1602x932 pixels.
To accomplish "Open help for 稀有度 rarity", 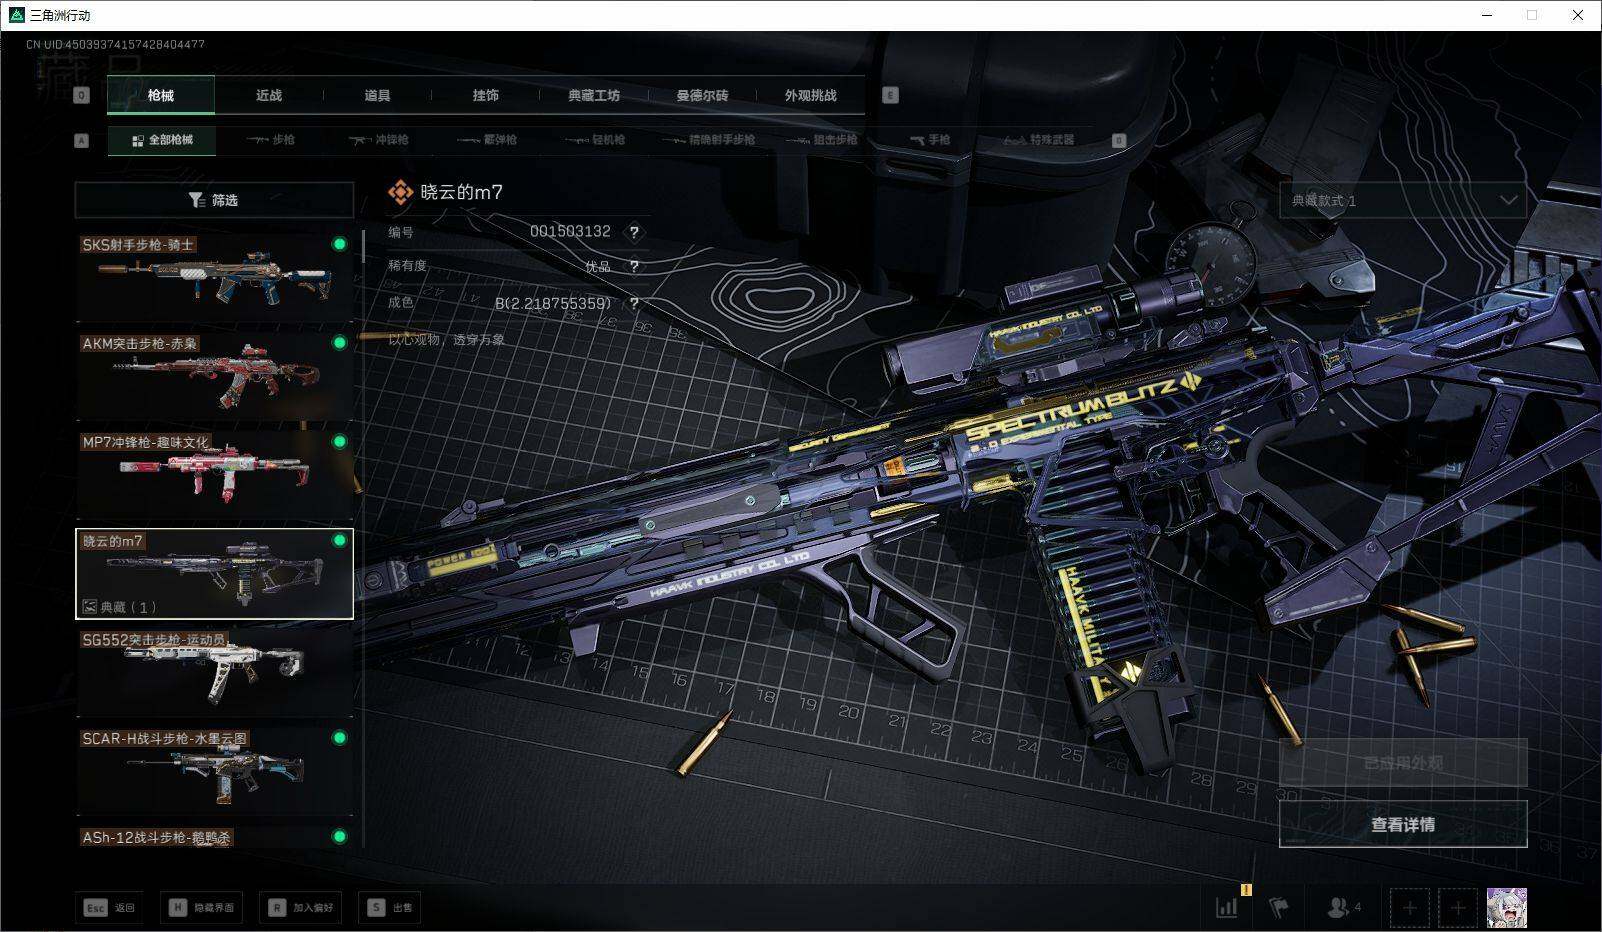I will pos(634,266).
